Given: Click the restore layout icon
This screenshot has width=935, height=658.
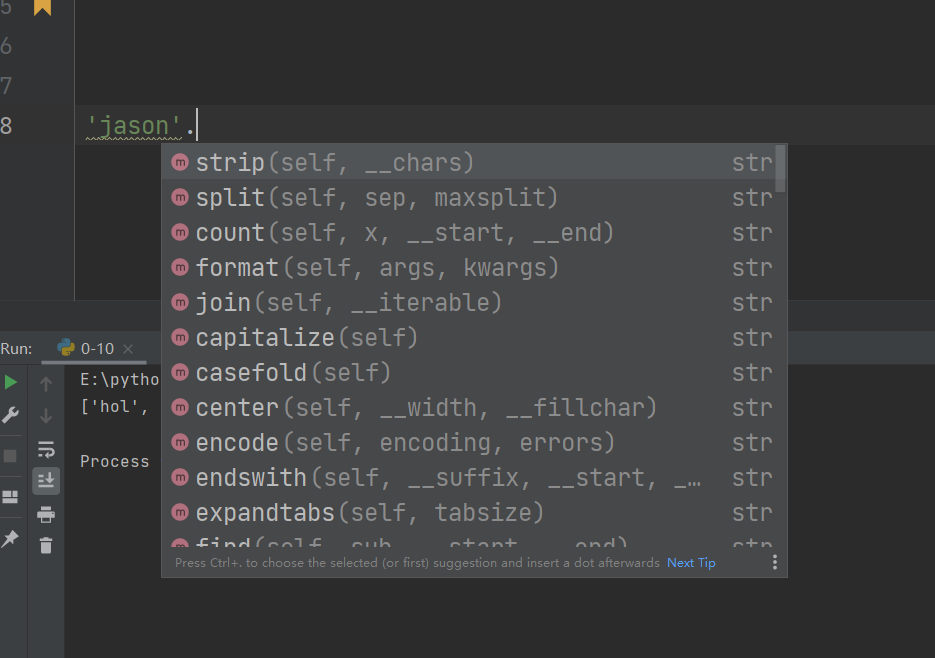Looking at the screenshot, I should pyautogui.click(x=11, y=497).
